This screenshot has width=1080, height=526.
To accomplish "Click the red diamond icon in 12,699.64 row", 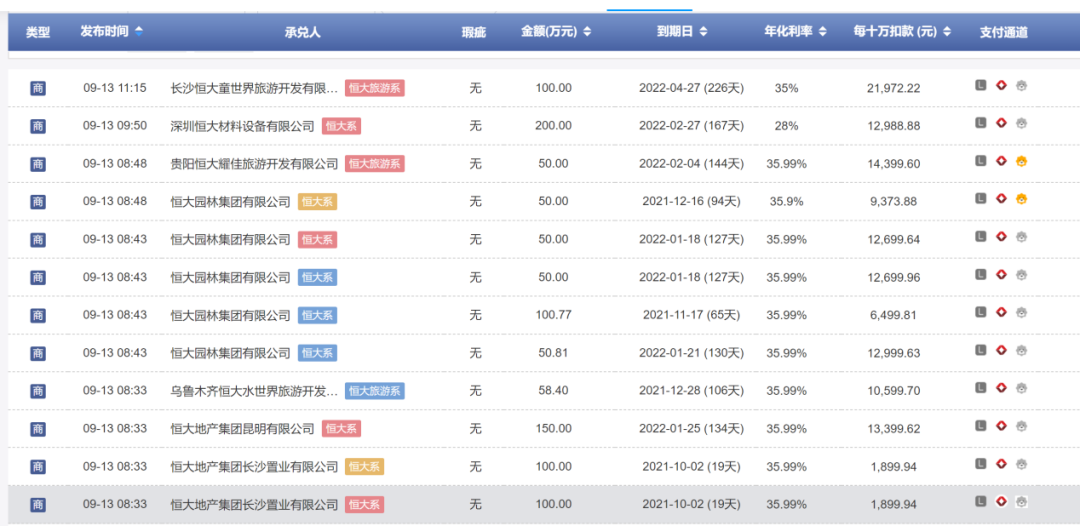I will pos(1001,237).
